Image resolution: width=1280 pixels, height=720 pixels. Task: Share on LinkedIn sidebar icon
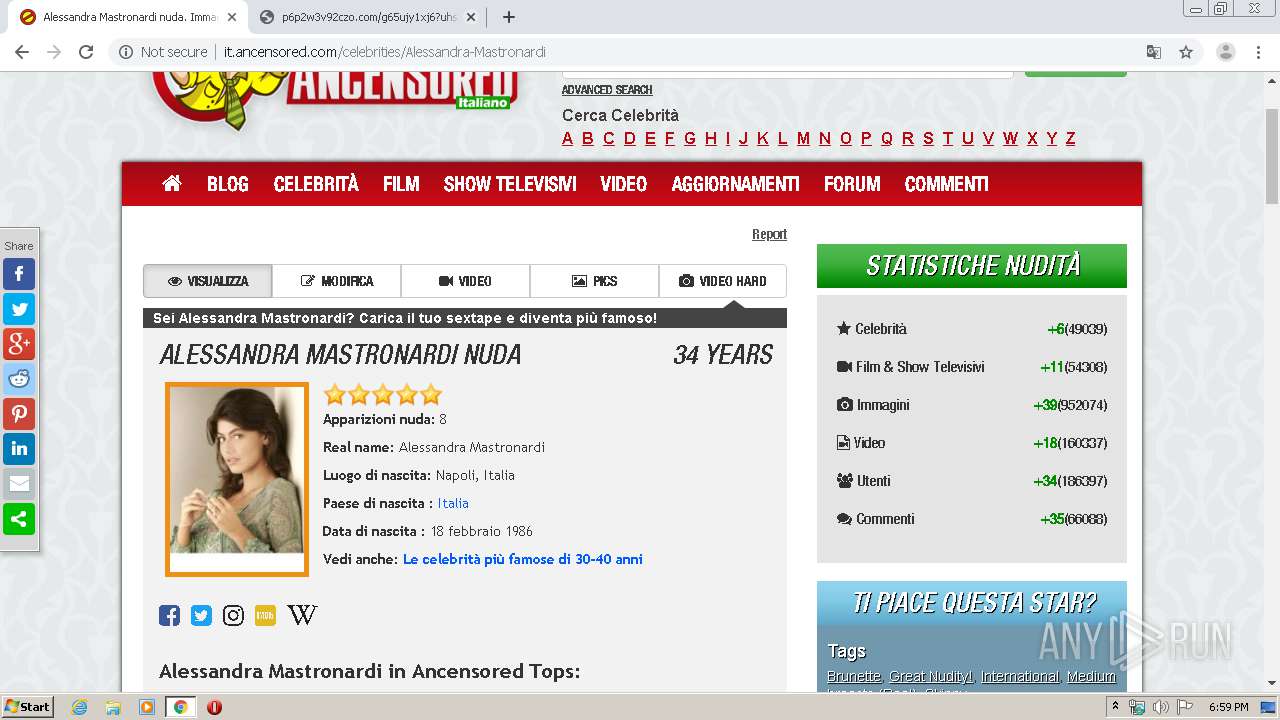point(19,449)
